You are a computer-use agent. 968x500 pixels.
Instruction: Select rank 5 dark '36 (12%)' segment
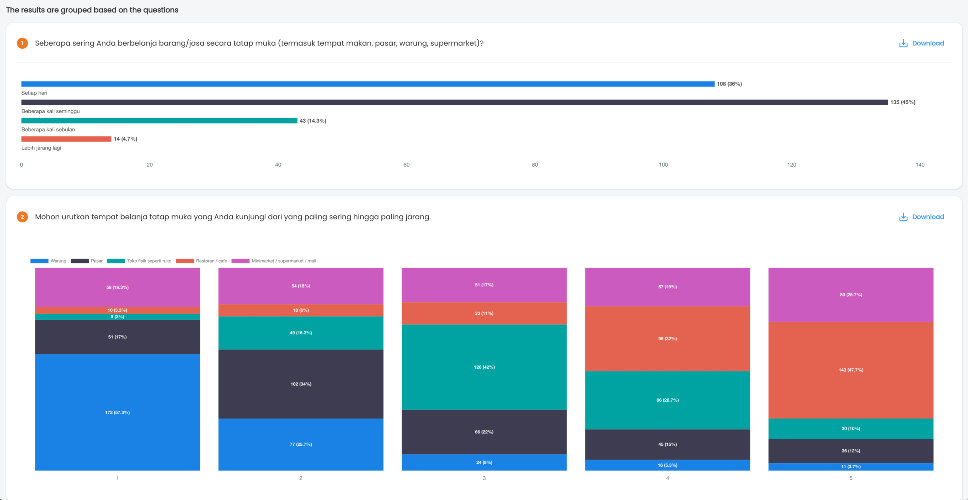pyautogui.click(x=851, y=451)
